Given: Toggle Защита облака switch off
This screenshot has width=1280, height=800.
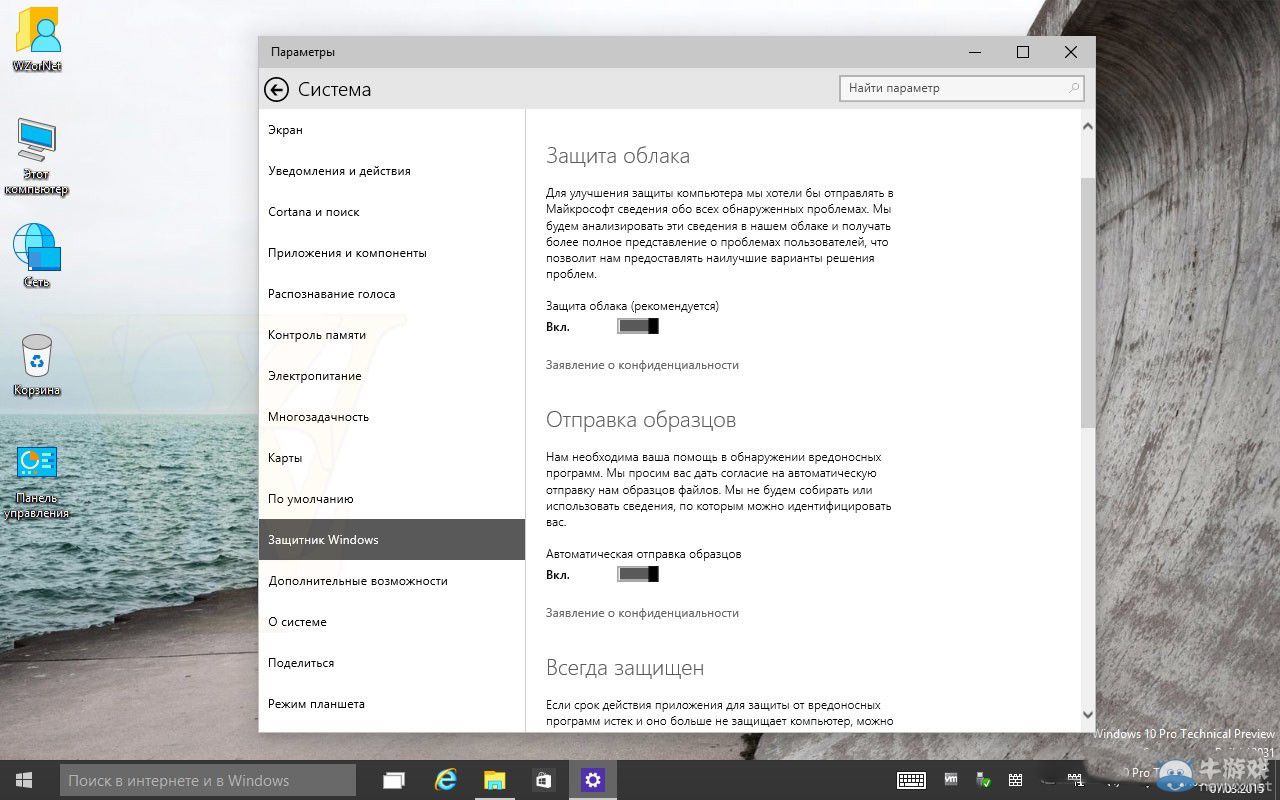Looking at the screenshot, I should [638, 326].
